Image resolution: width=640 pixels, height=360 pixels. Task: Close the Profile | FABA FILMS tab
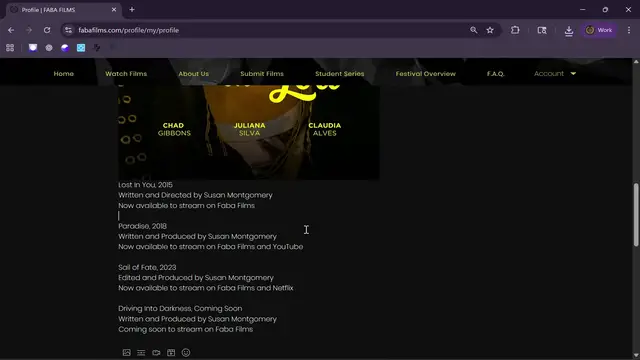tap(114, 9)
